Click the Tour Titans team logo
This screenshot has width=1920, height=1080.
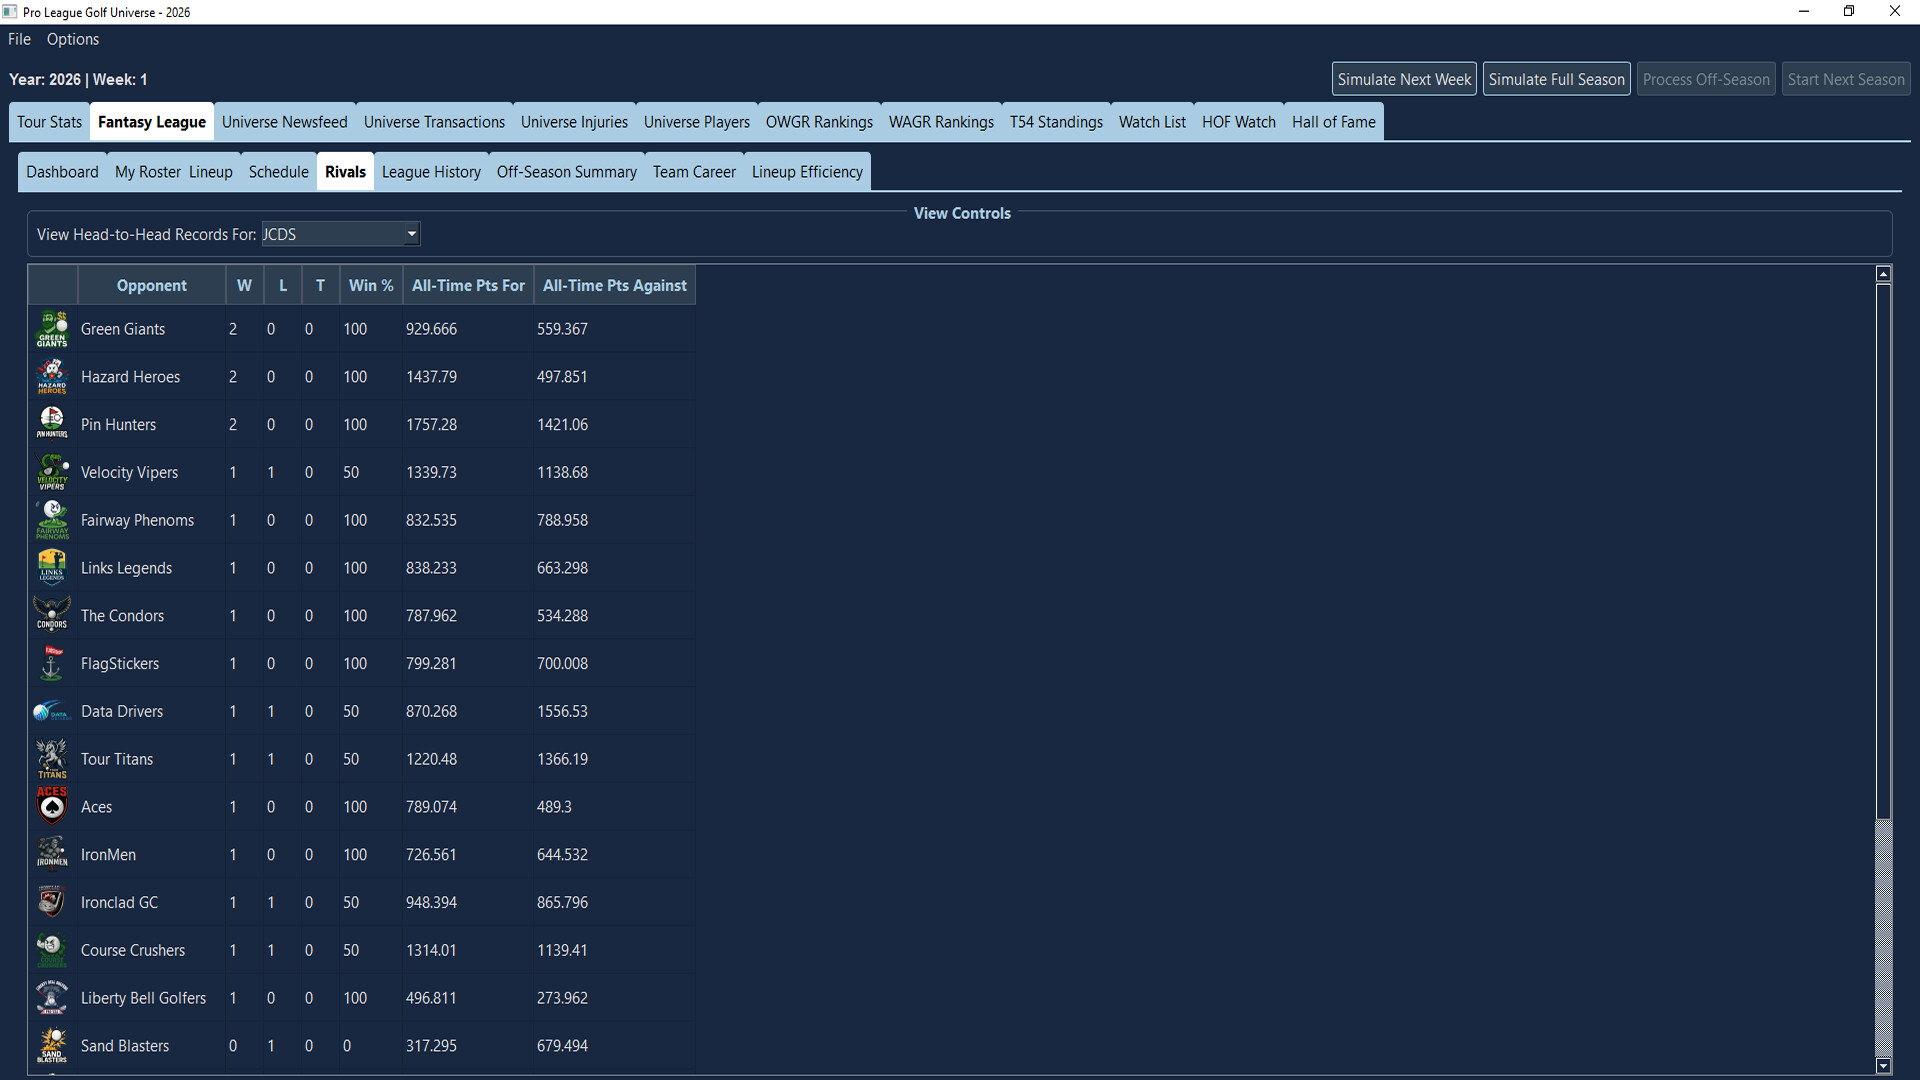click(52, 758)
